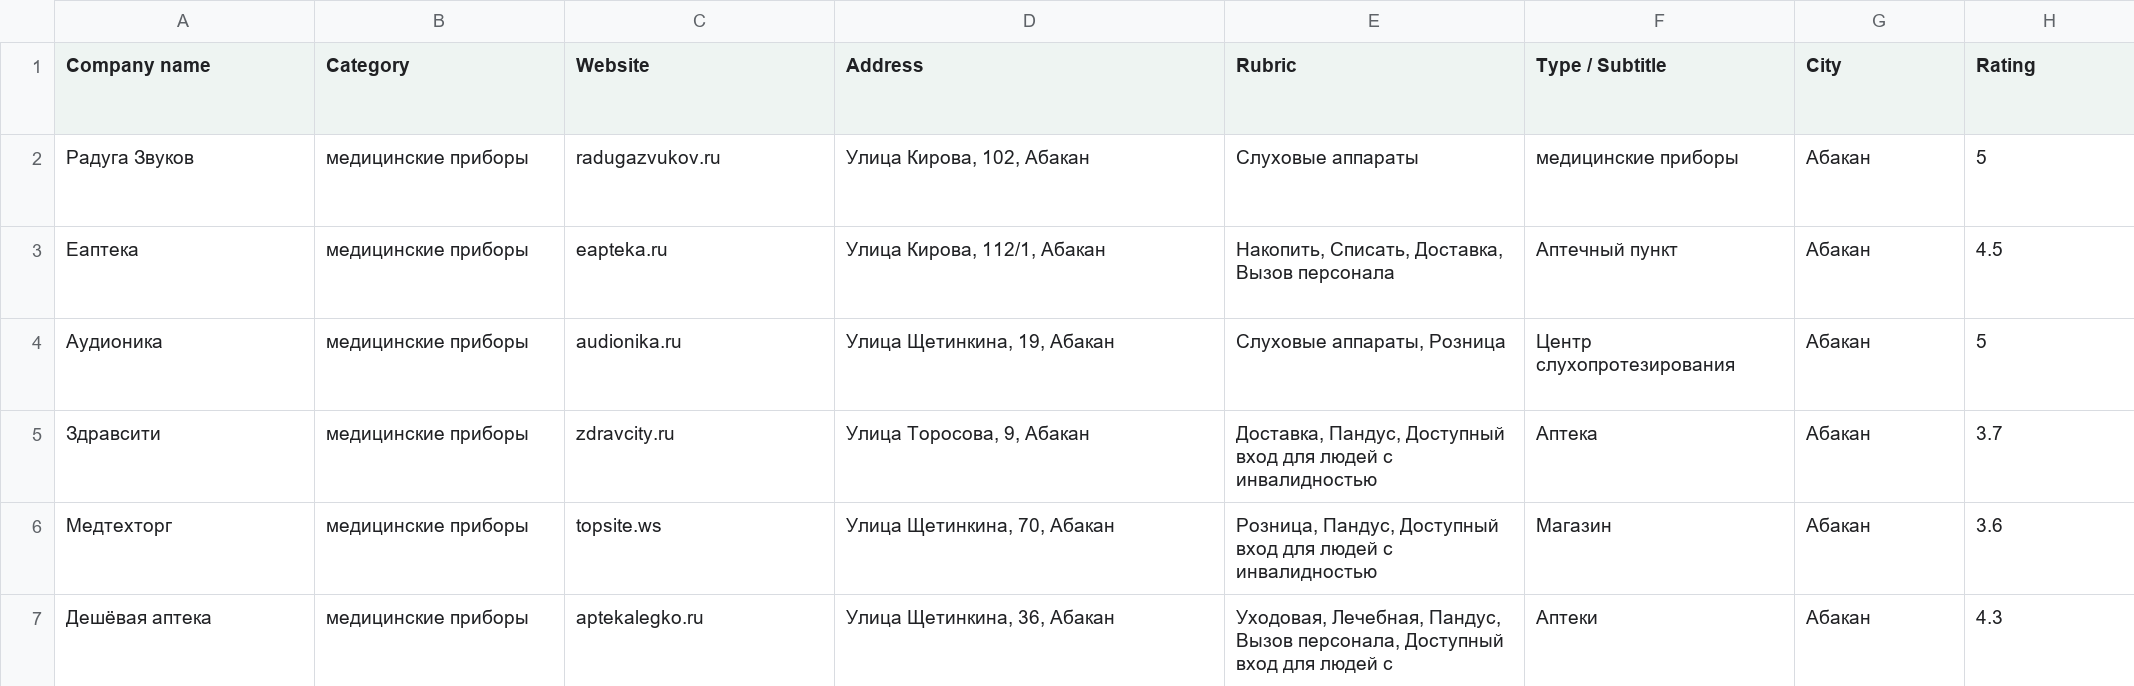Click rubric cell starting 'Доставка, Пандус'
Screen dimensions: 2134x686
[1374, 456]
